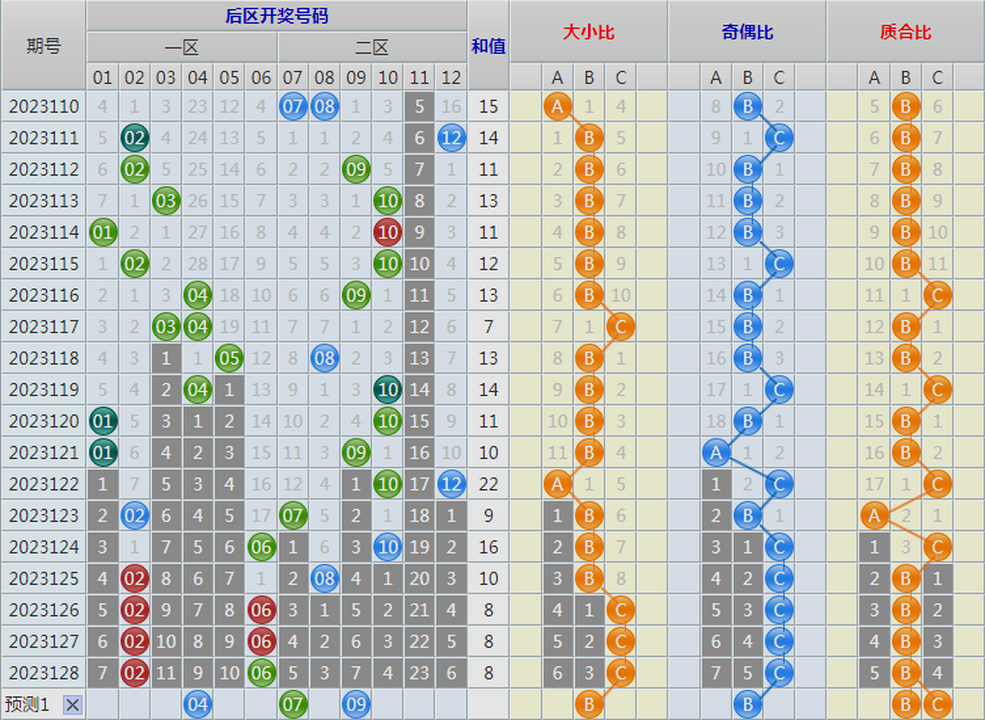This screenshot has width=985, height=720.
Task: Click green ball 09 in row 2023112
Action: point(356,169)
